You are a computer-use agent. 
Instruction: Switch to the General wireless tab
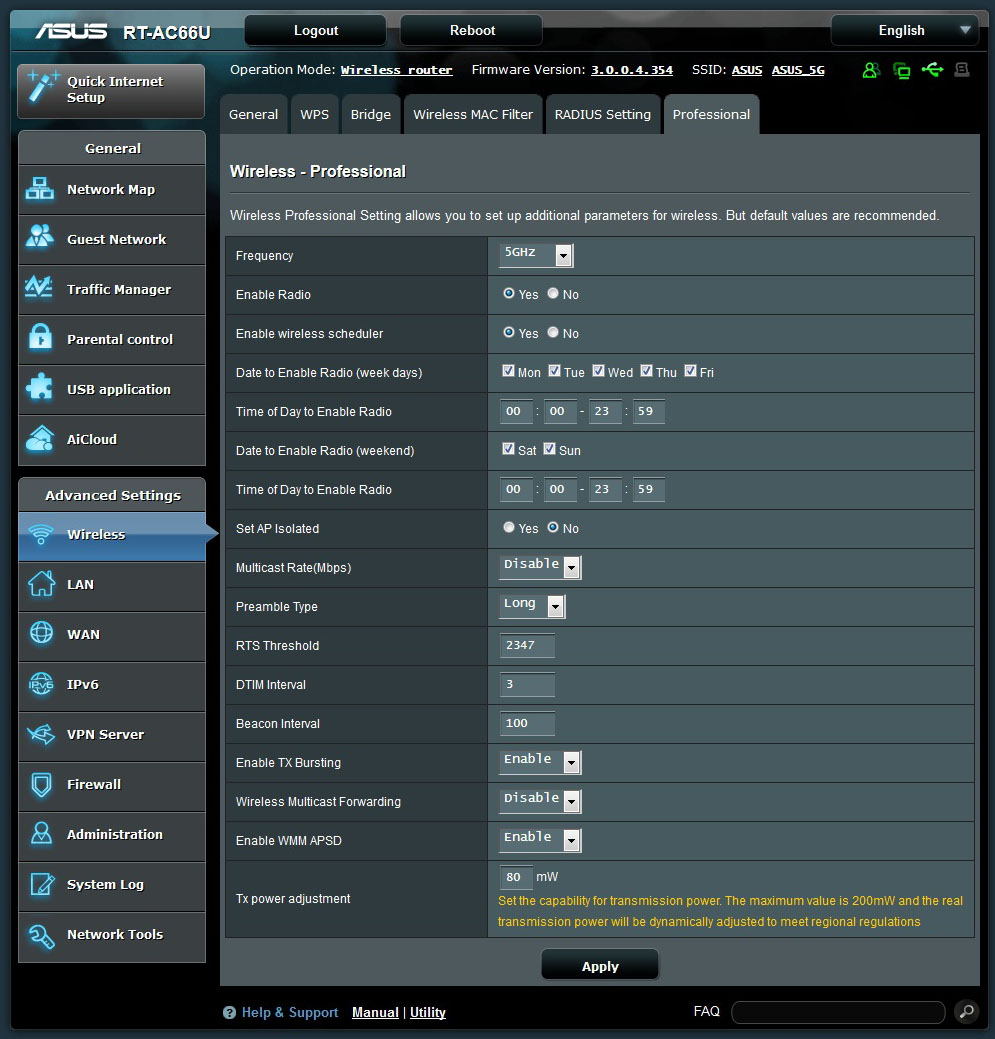(254, 115)
